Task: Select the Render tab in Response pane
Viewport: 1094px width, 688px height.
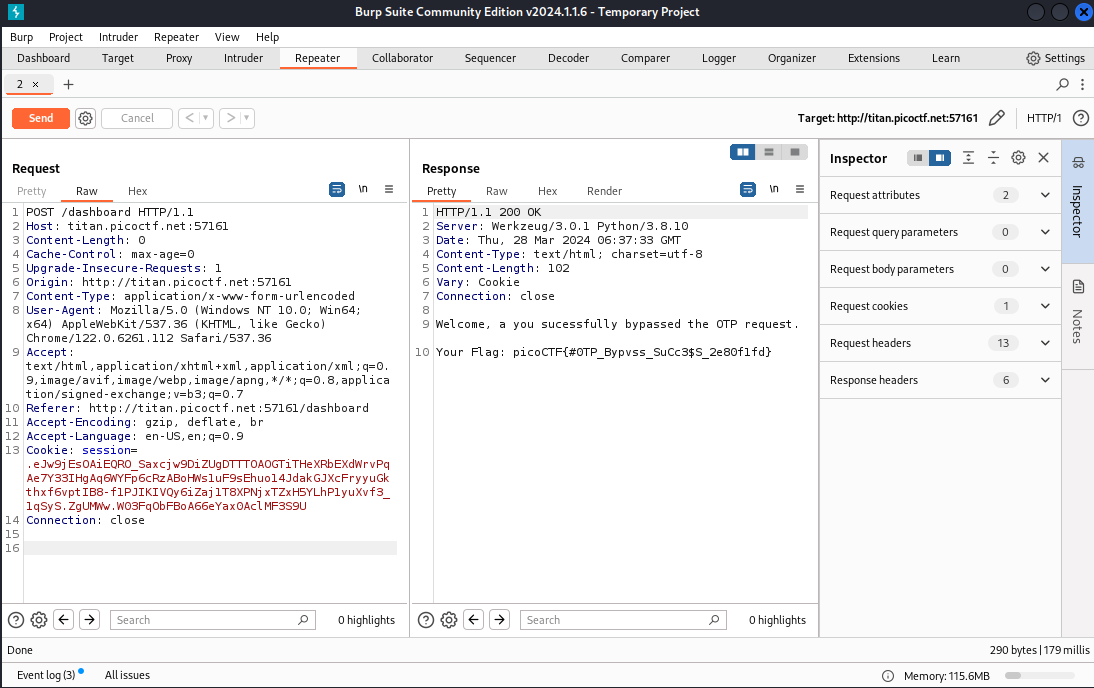Action: tap(604, 191)
